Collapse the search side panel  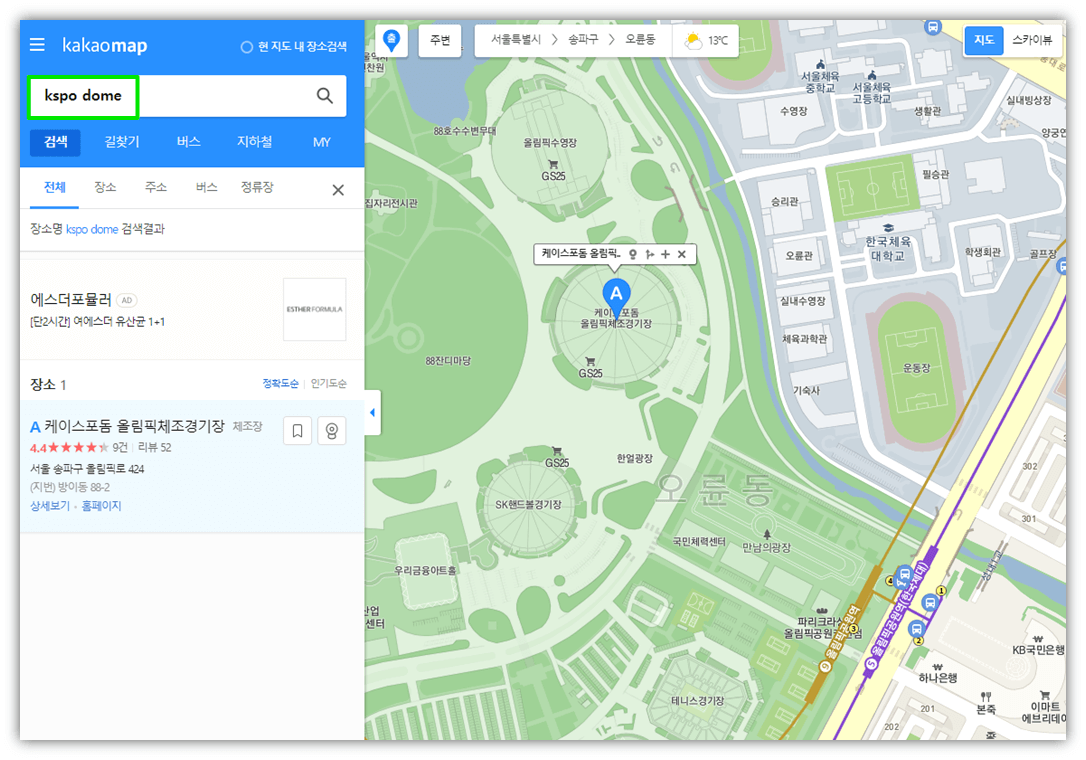373,412
